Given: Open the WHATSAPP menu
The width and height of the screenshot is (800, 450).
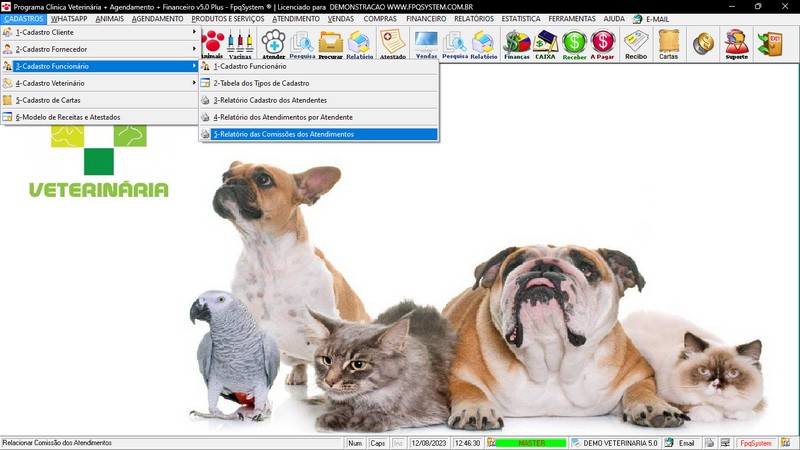Looking at the screenshot, I should click(x=69, y=19).
